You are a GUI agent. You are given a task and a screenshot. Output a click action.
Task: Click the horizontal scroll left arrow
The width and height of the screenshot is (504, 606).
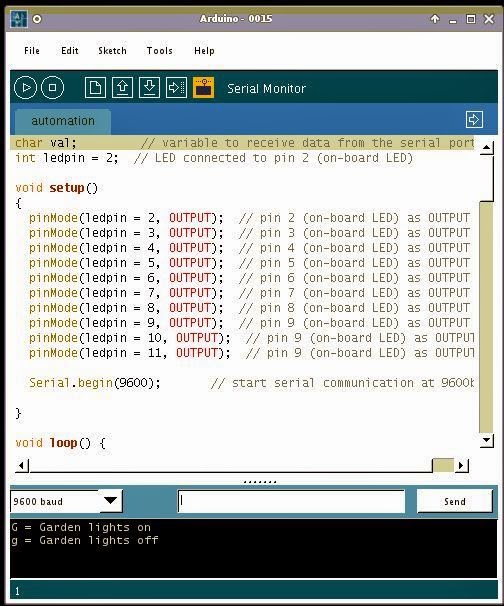pyautogui.click(x=22, y=466)
